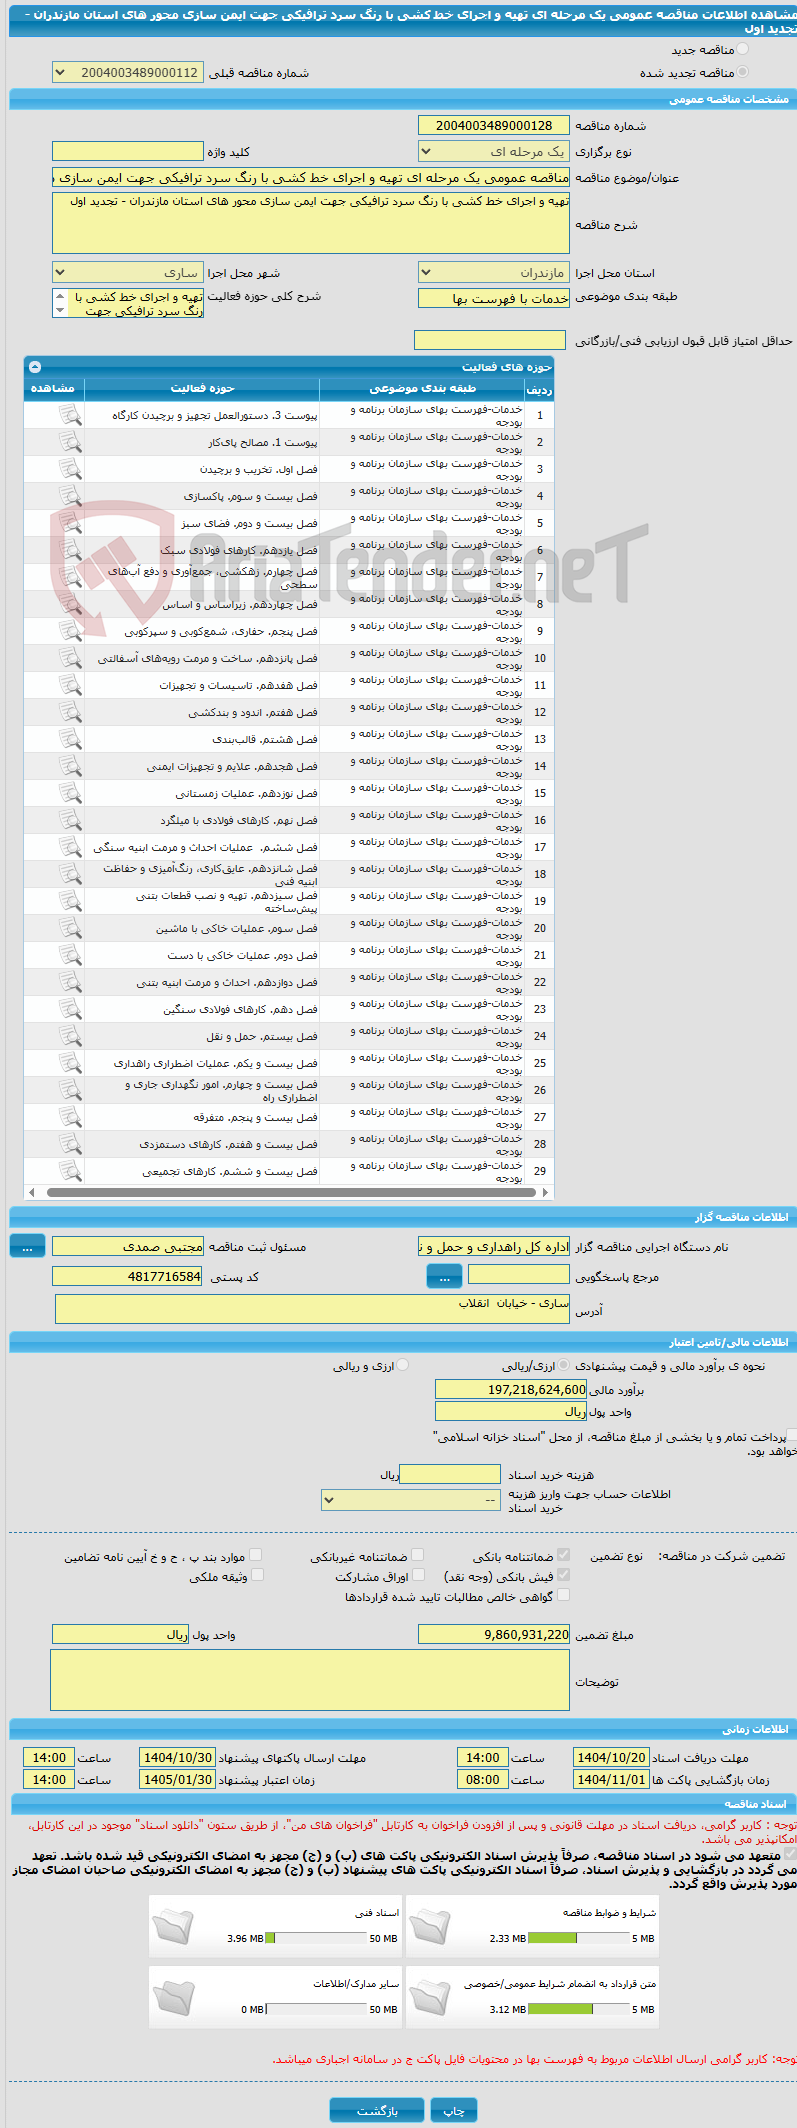
Task: Collapse the حوزه های فعالیت panel
Action: coord(35,367)
